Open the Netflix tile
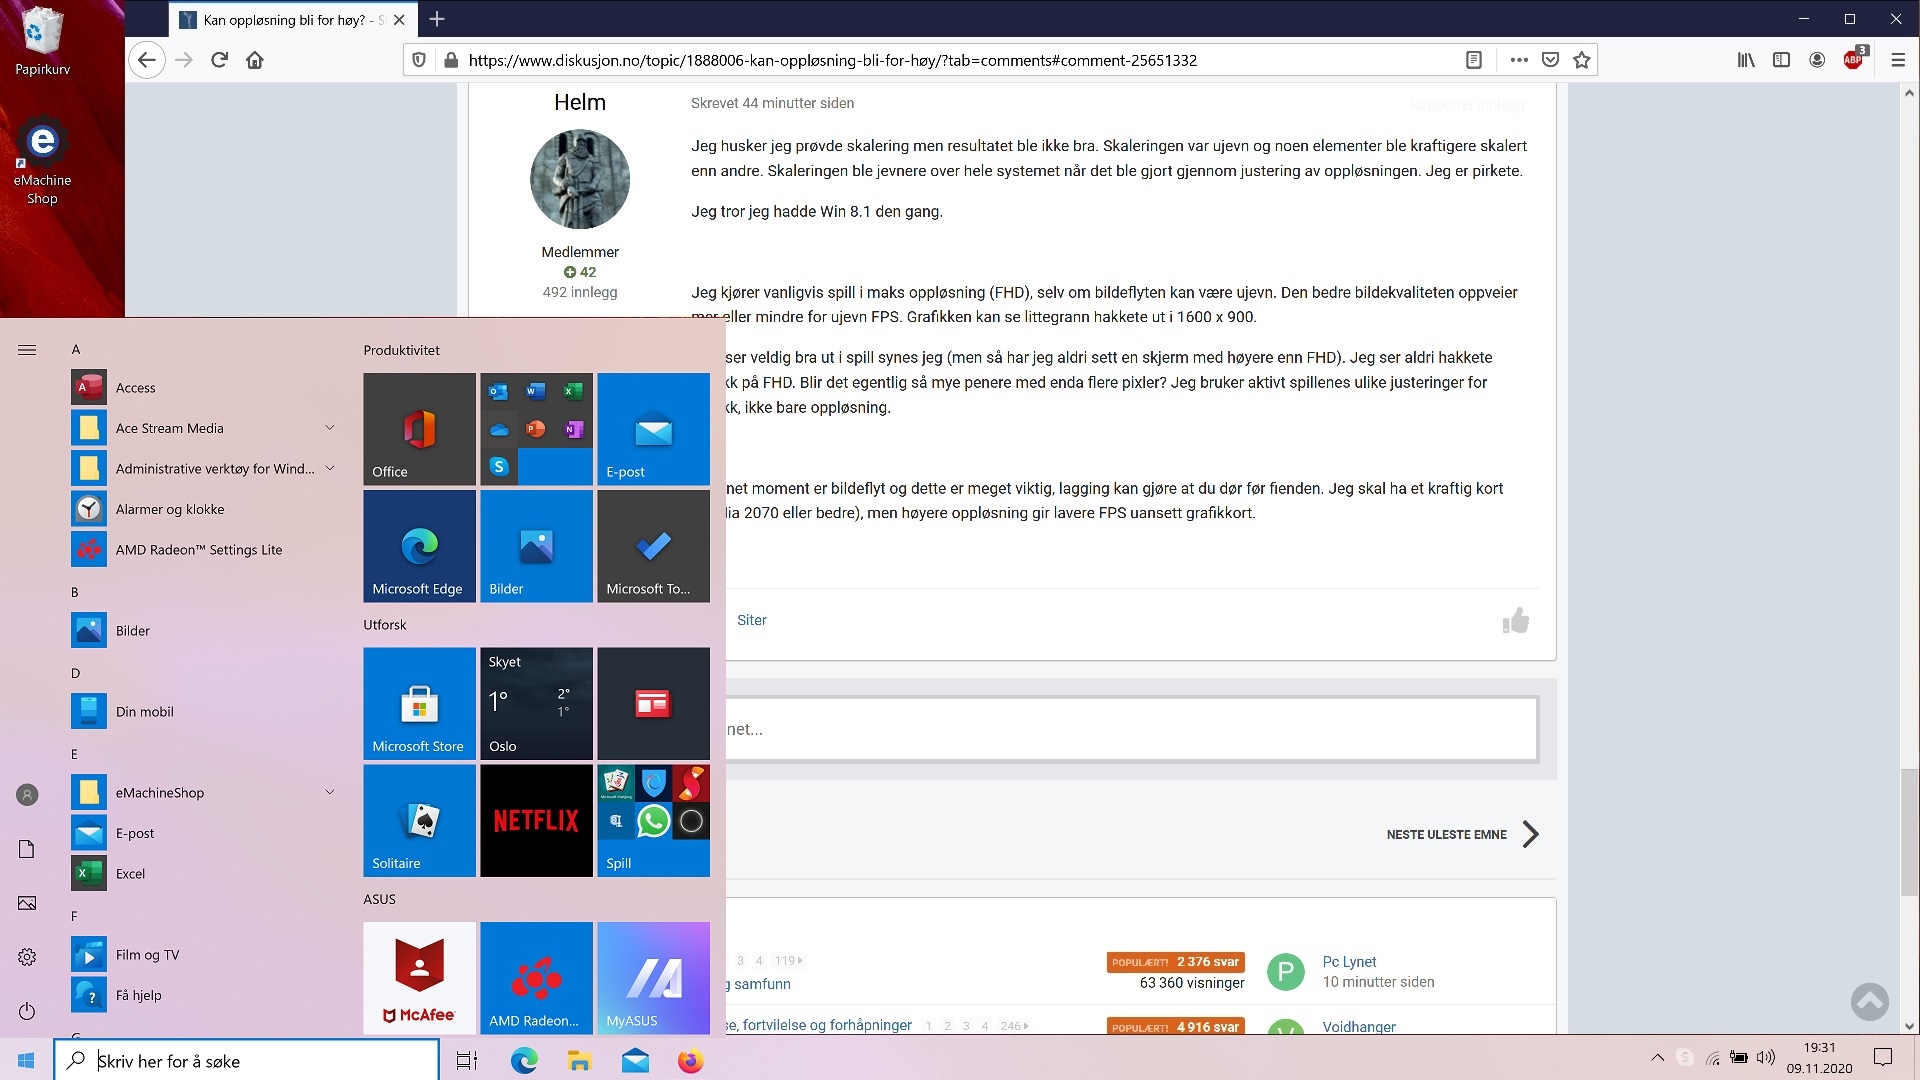 pos(536,821)
